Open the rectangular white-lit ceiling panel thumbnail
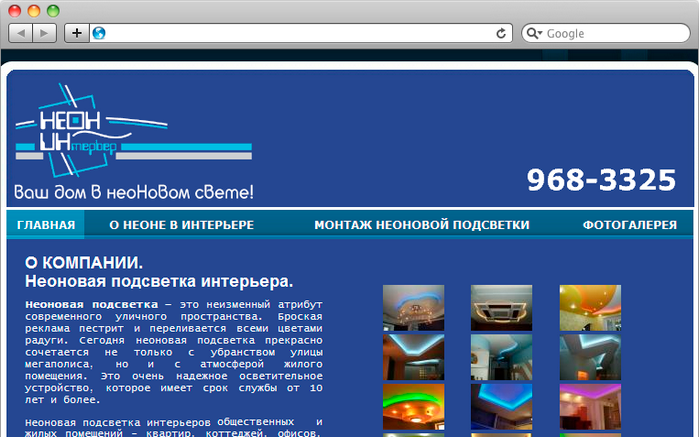 click(x=502, y=307)
